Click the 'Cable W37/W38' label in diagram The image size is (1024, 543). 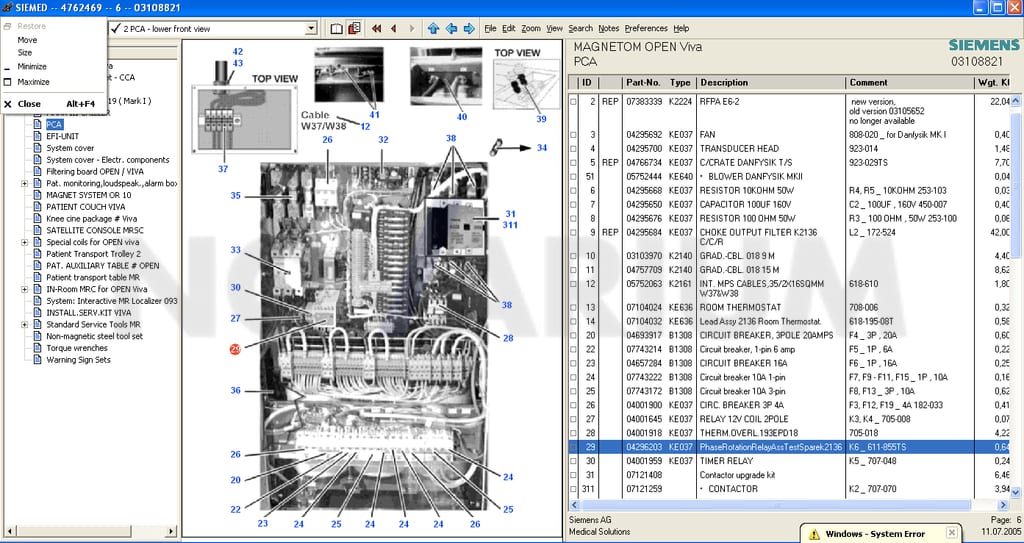click(324, 120)
